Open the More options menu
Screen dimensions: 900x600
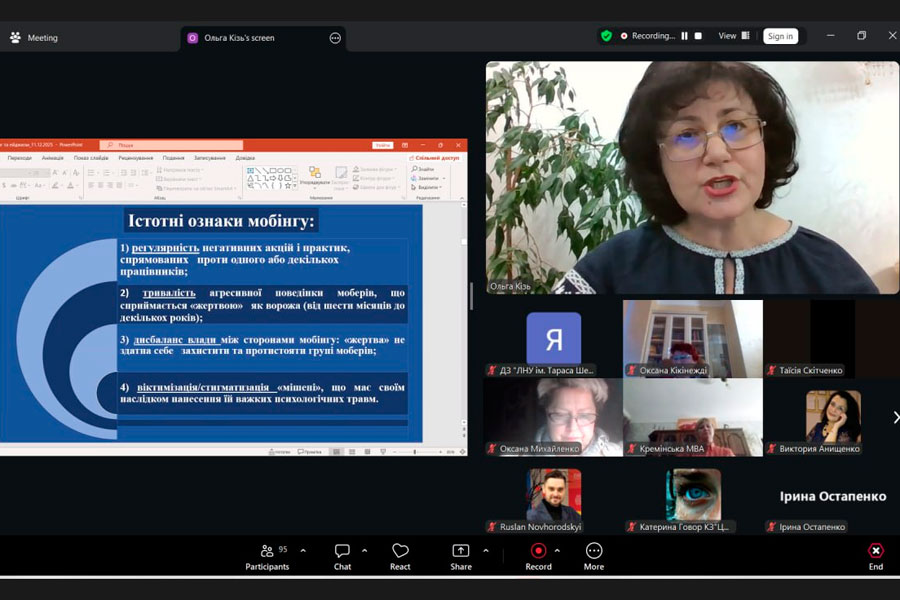tap(594, 556)
